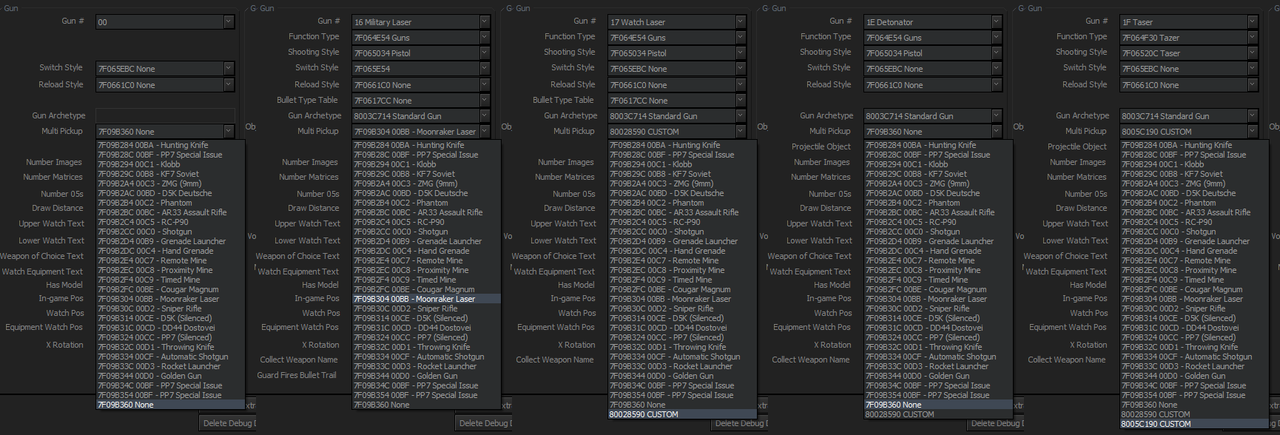Open the Gun # dropdown showing 1F Taser
The image size is (1280, 435).
(1189, 21)
